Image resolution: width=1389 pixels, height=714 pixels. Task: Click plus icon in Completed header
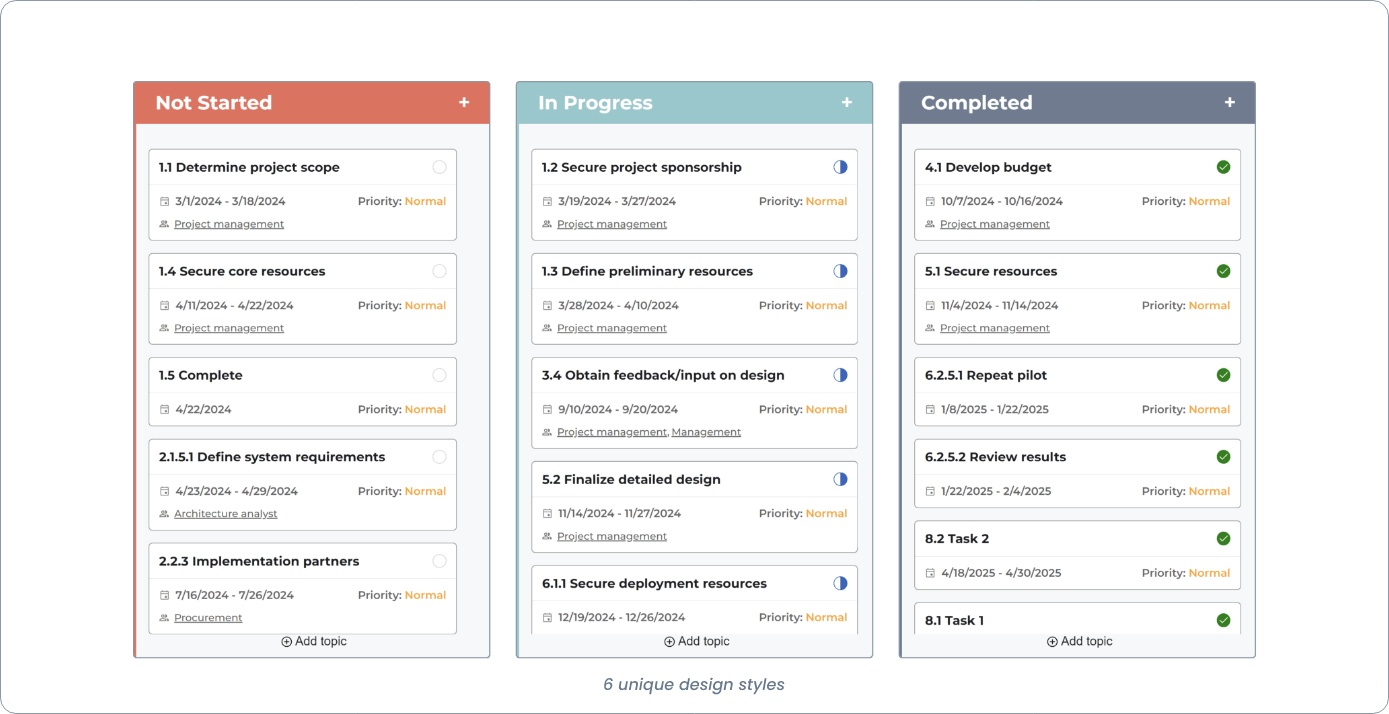[x=1230, y=103]
